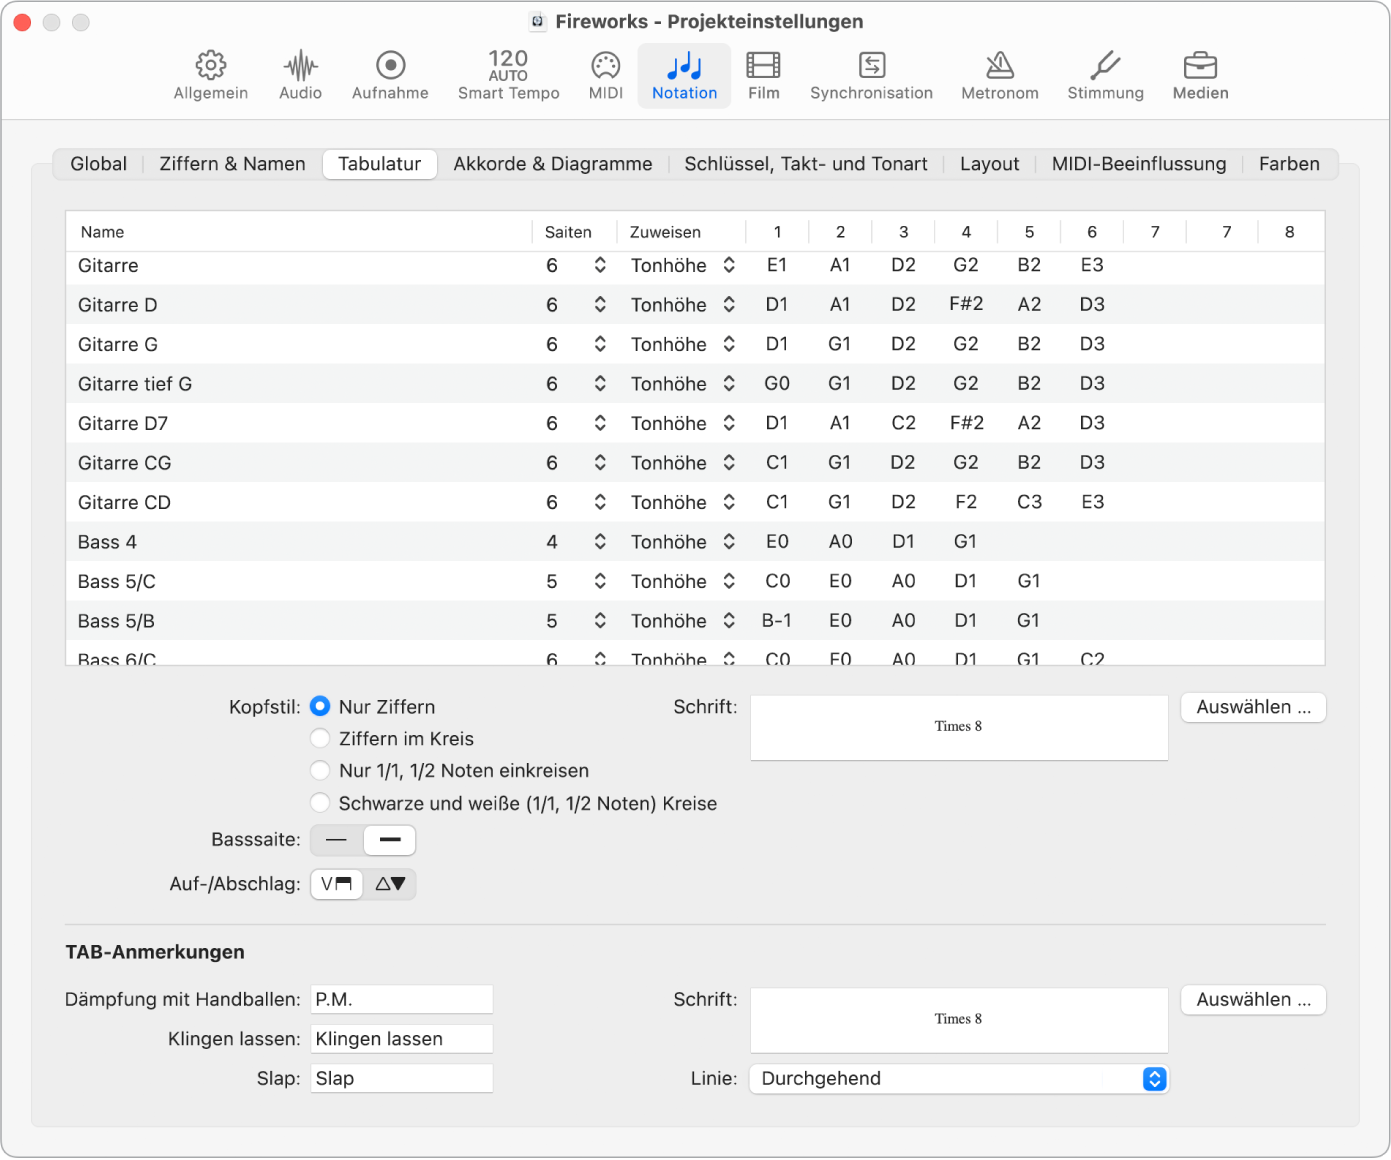Click the Slap text input field
The image size is (1391, 1160).
click(400, 1078)
